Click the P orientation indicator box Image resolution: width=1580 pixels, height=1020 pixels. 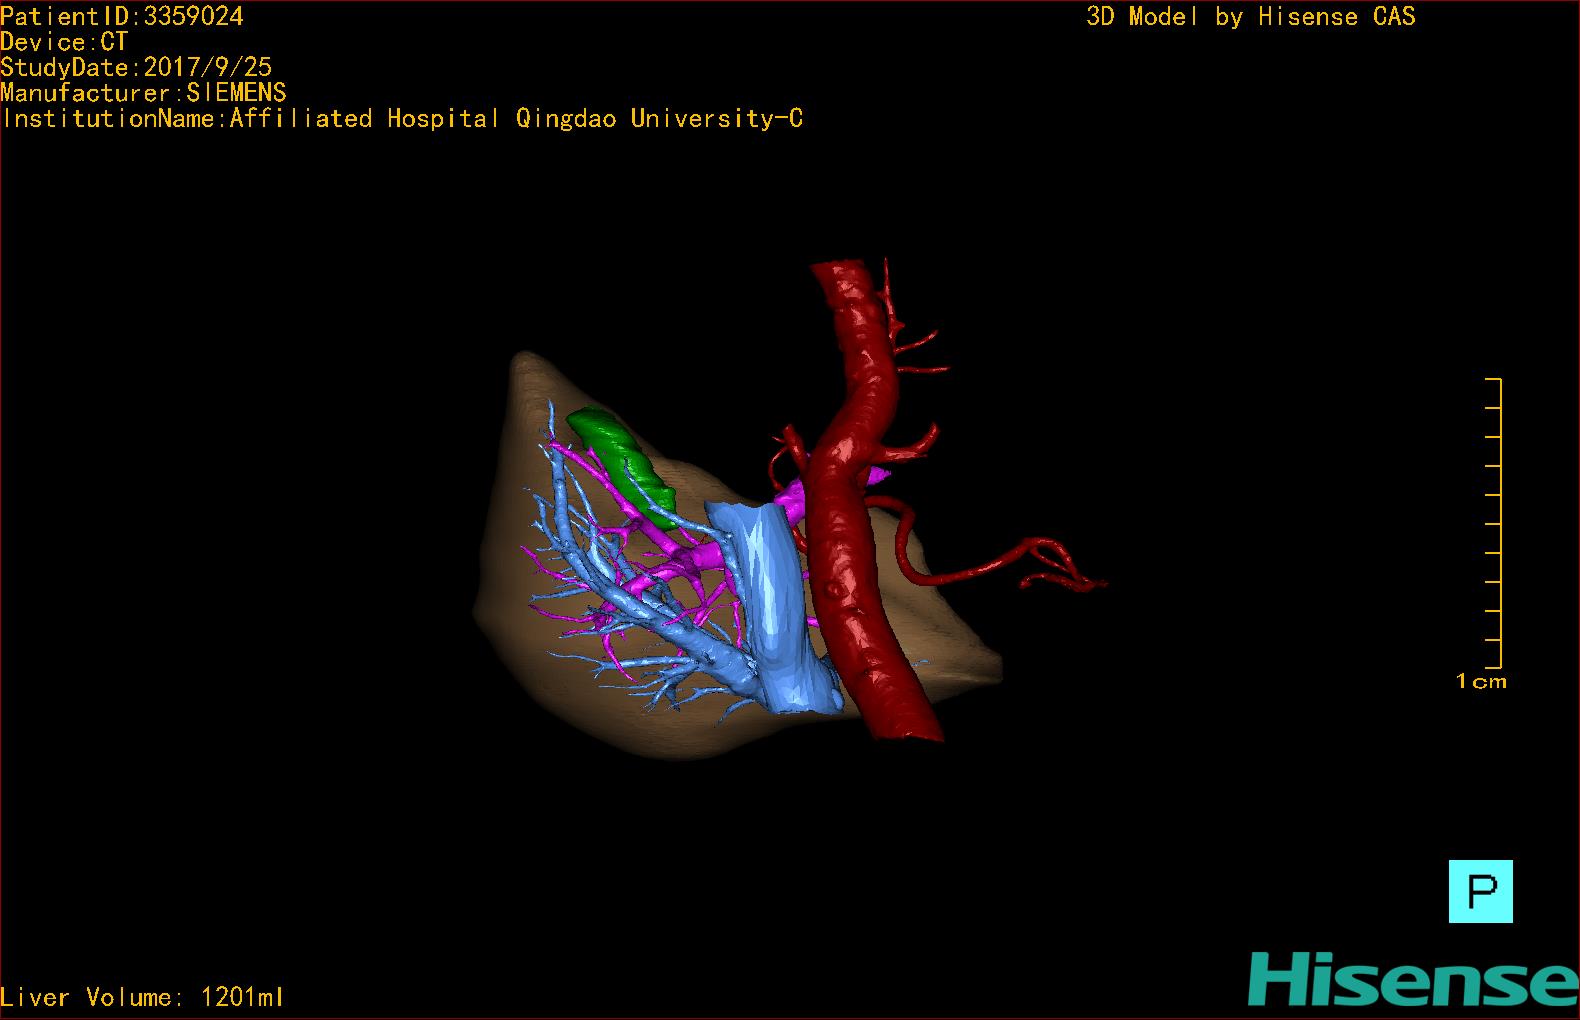[x=1480, y=891]
